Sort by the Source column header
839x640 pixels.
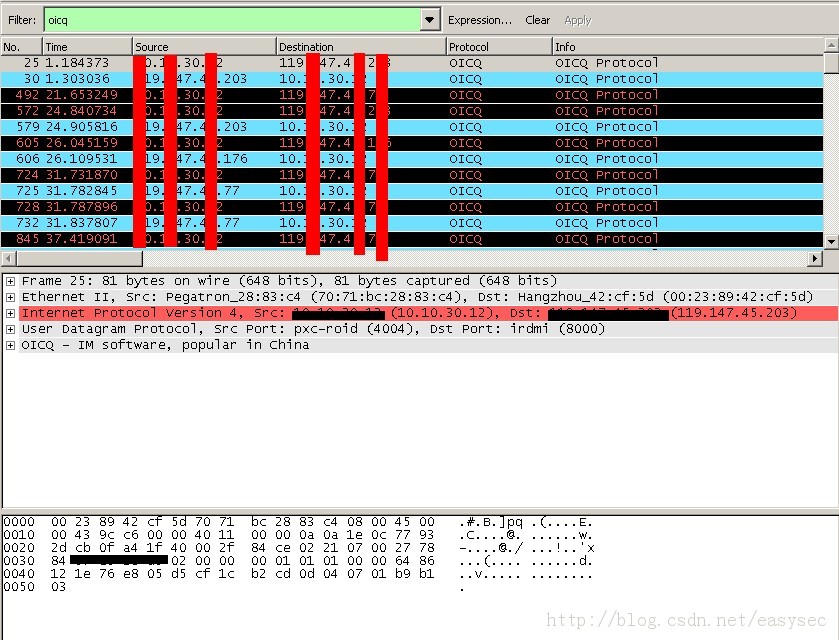pyautogui.click(x=204, y=47)
